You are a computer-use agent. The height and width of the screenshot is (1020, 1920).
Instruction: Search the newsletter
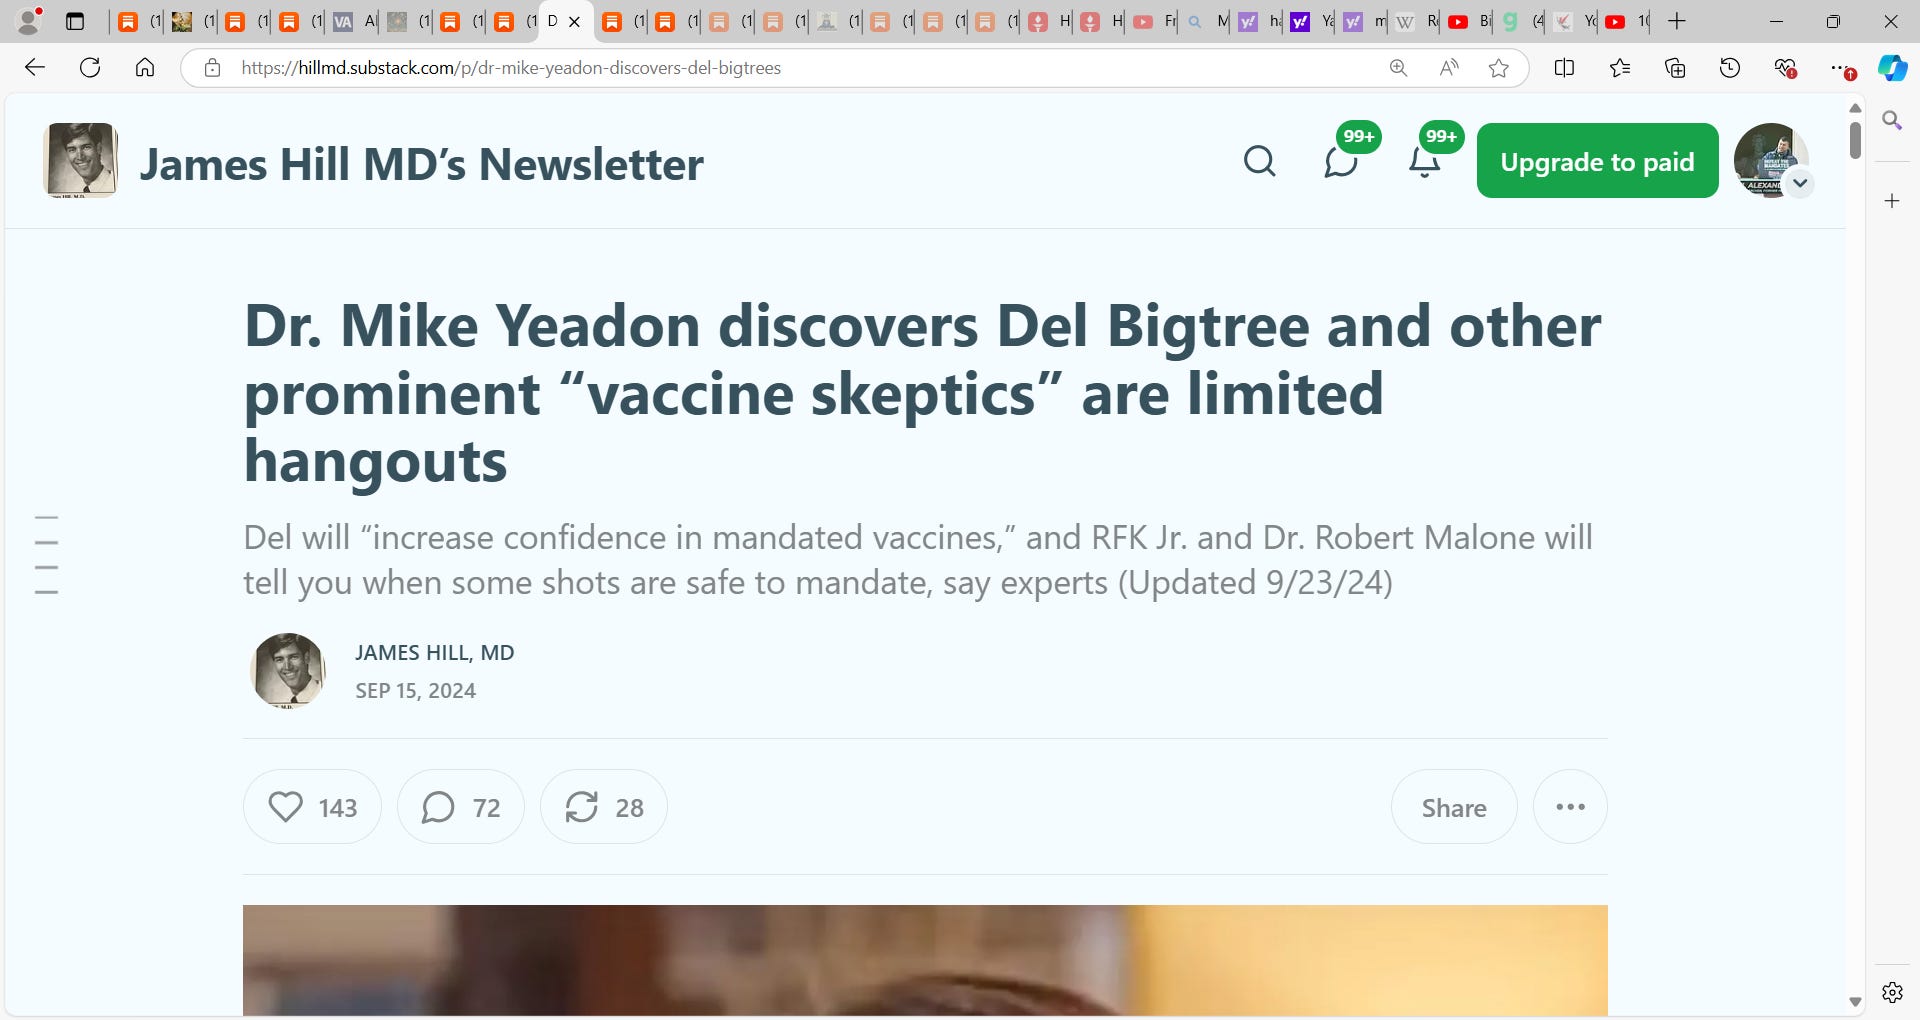(1259, 160)
